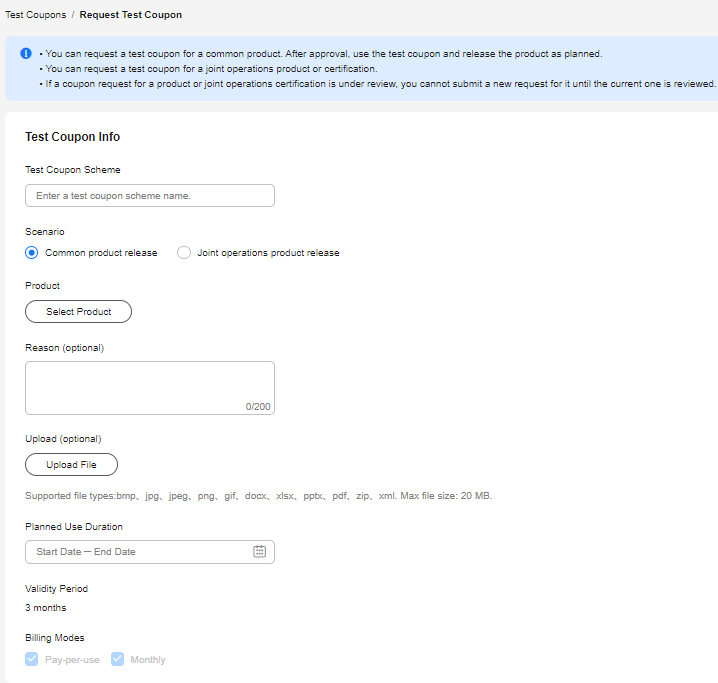Viewport: 718px width, 683px height.
Task: Toggle the Pay-per-use billing checkbox
Action: point(32,659)
